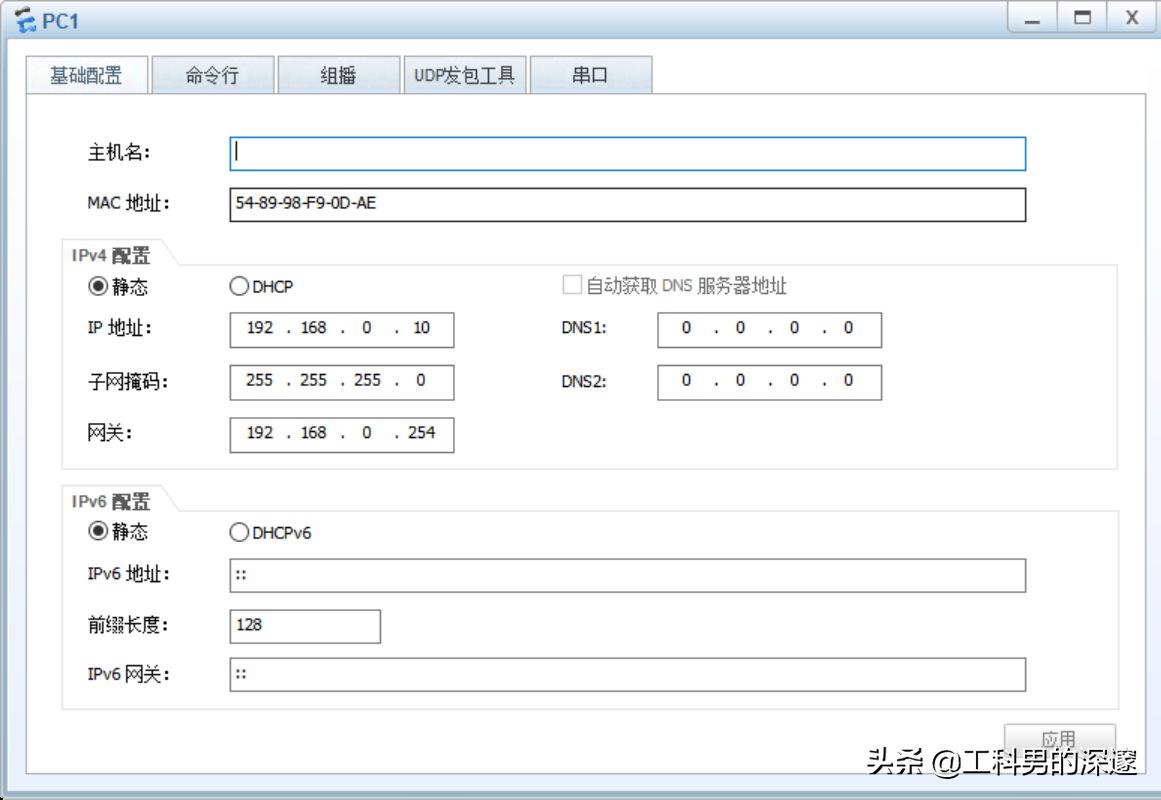This screenshot has height=800, width=1161.
Task: Click the IPv6 地址 input field
Action: click(627, 576)
